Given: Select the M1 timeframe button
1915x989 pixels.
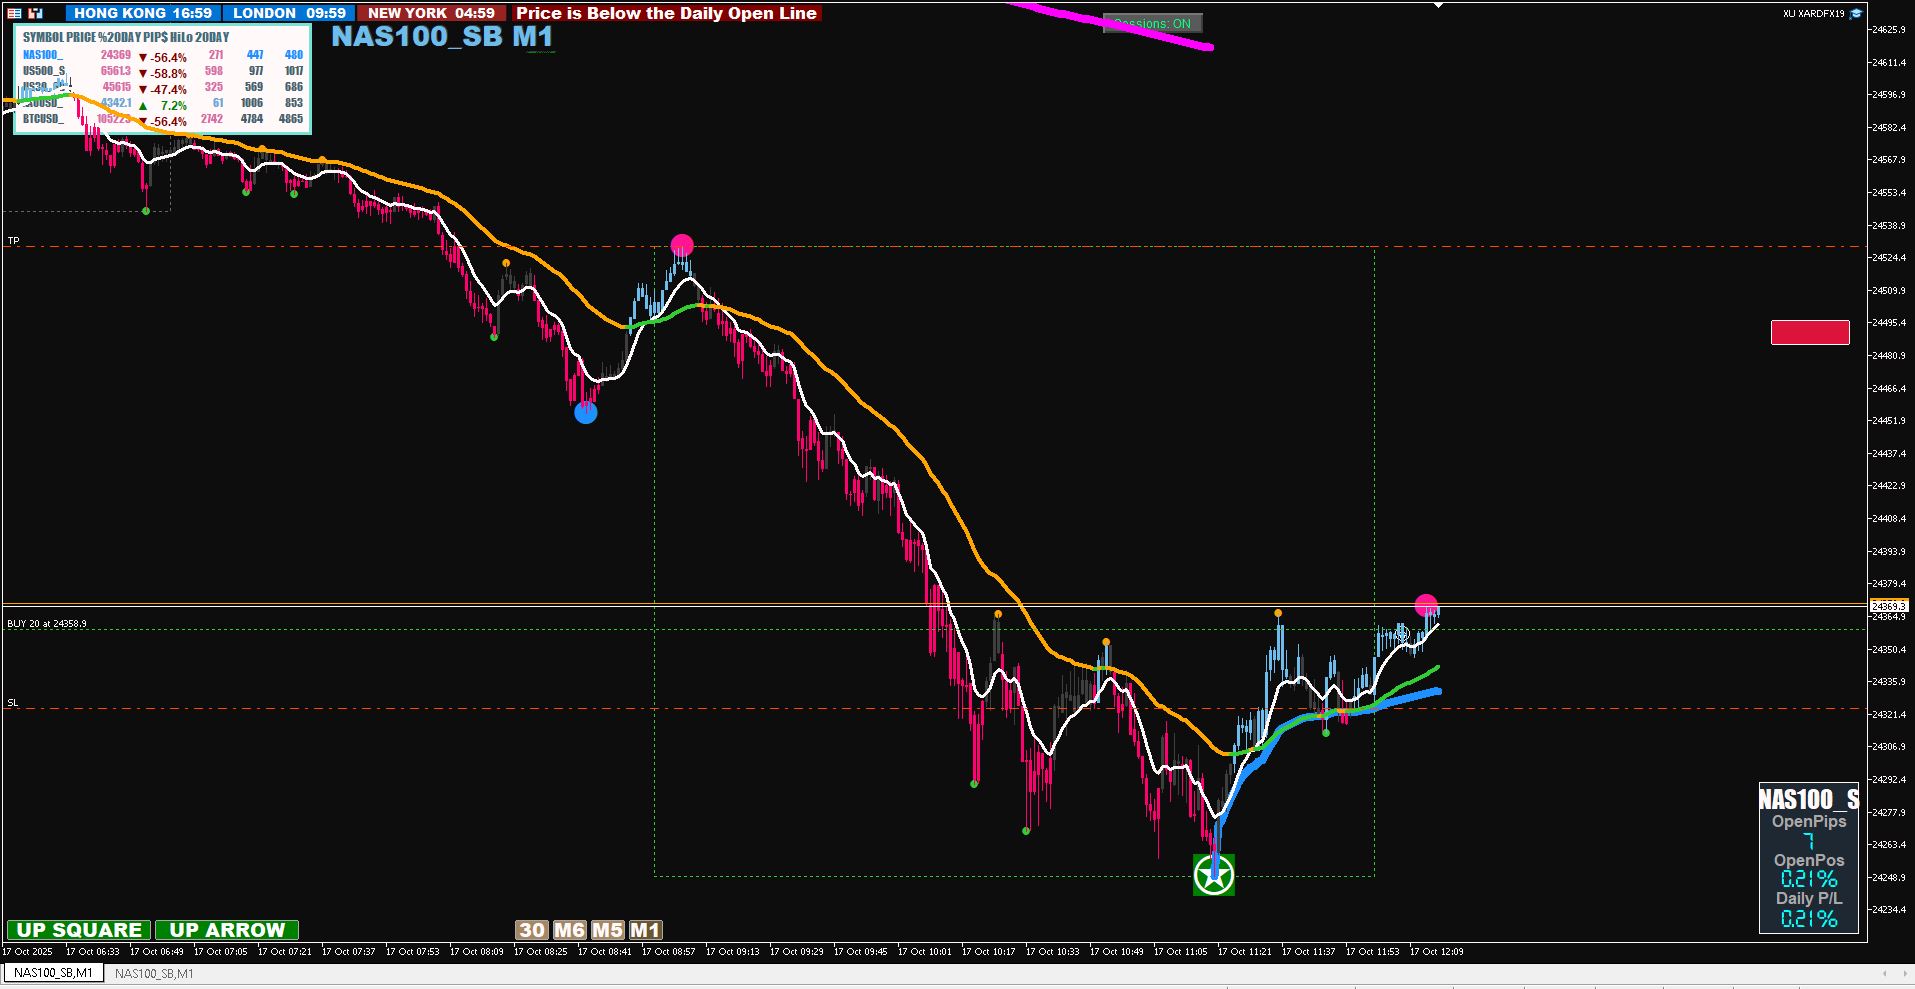Looking at the screenshot, I should tap(645, 930).
